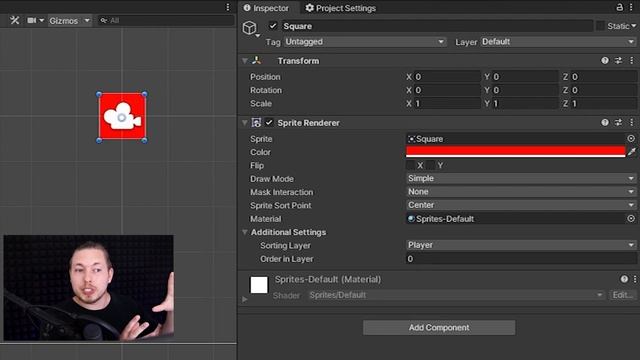
Task: Open Scene view three-dot options menu
Action: [x=228, y=7]
